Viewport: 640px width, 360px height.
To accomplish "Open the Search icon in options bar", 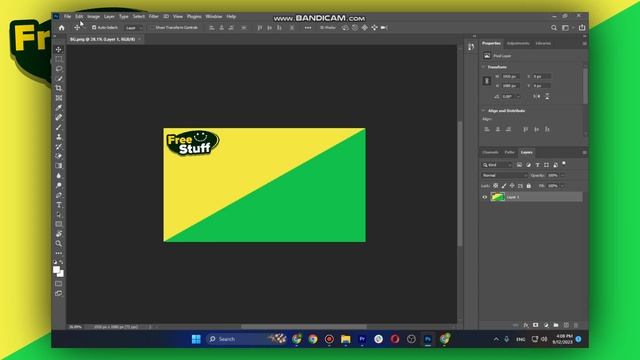I will (x=554, y=28).
